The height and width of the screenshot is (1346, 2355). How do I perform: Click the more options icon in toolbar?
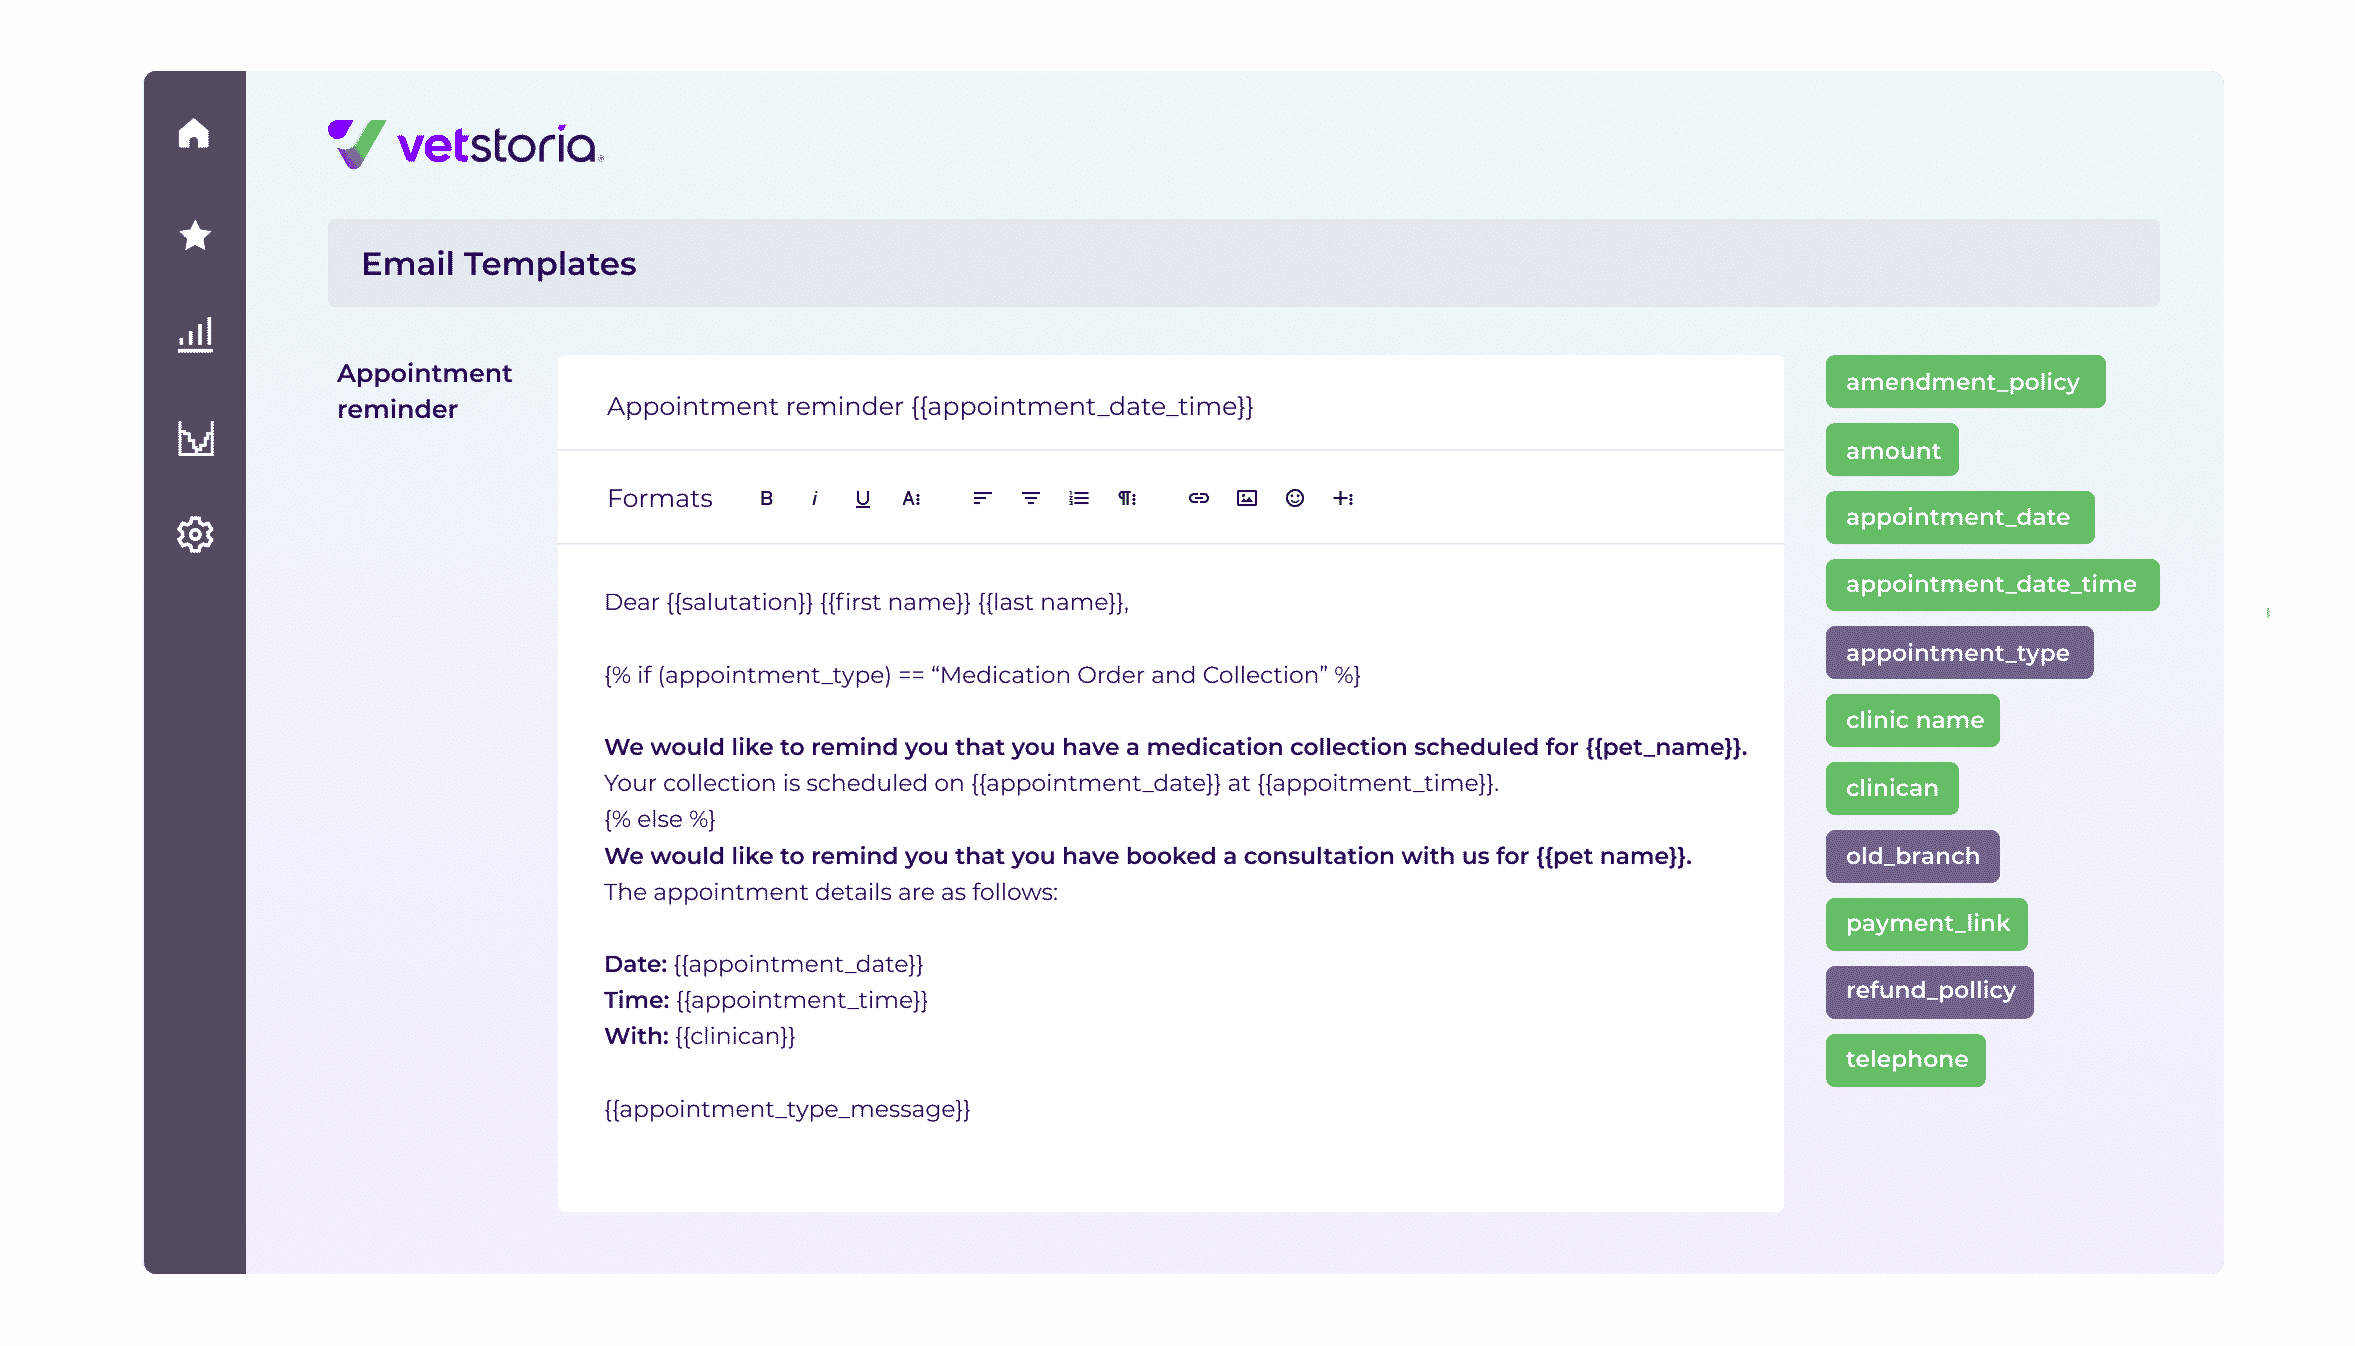(1344, 498)
